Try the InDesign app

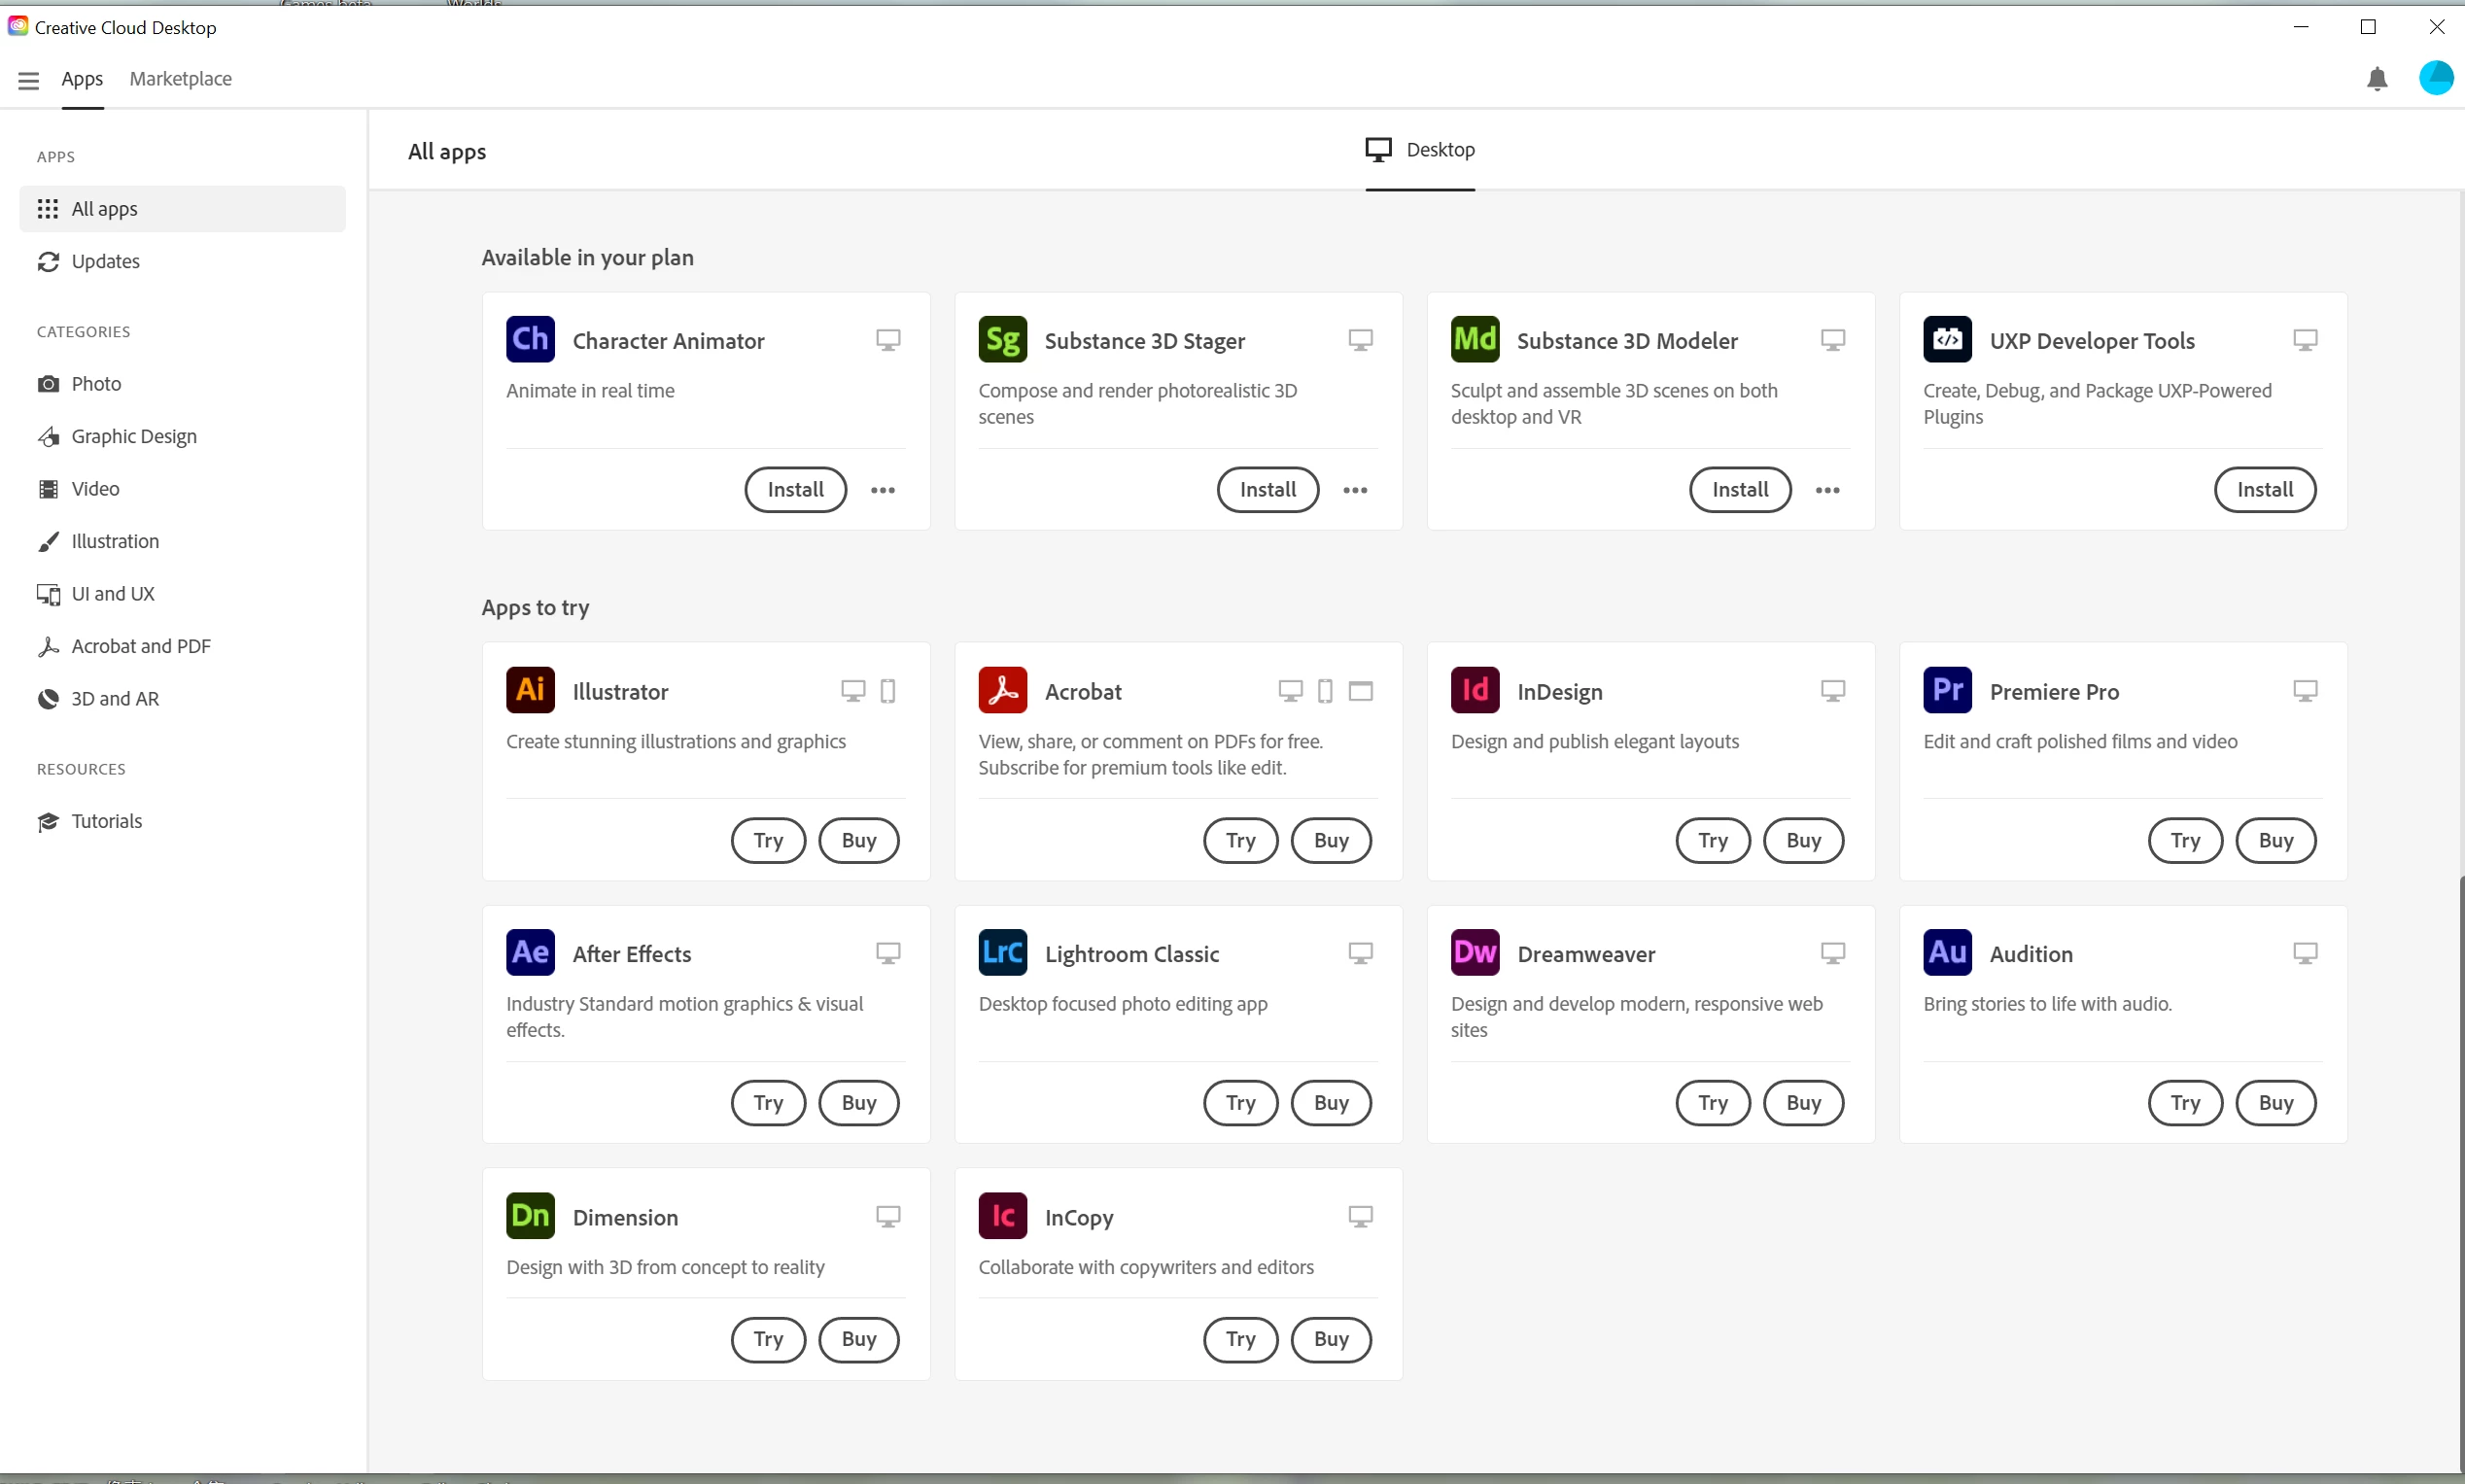coord(1712,840)
